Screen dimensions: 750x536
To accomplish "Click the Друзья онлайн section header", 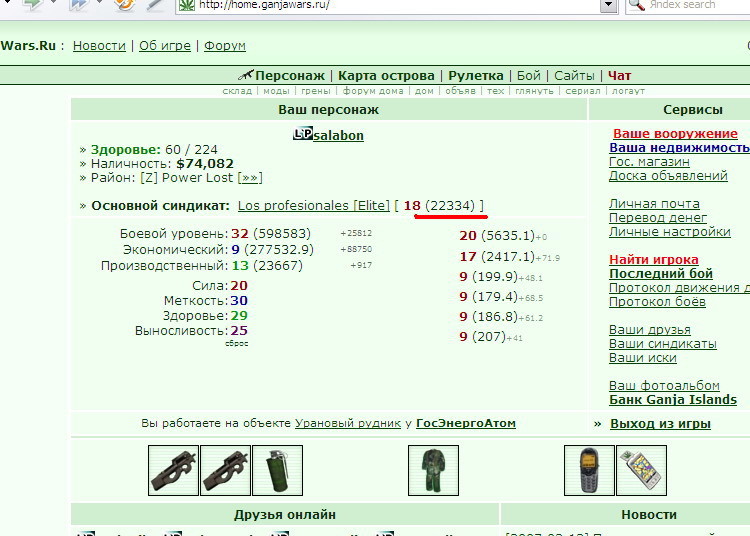I will click(x=285, y=514).
